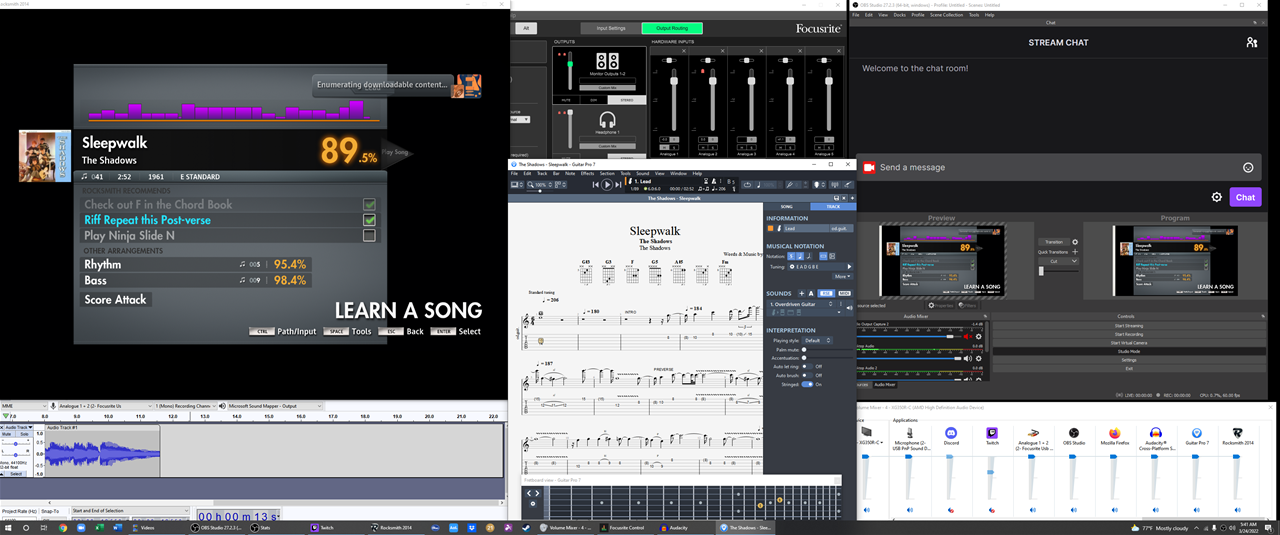The width and height of the screenshot is (1280, 535).
Task: Click the orange track color swatch
Action: tap(770, 228)
